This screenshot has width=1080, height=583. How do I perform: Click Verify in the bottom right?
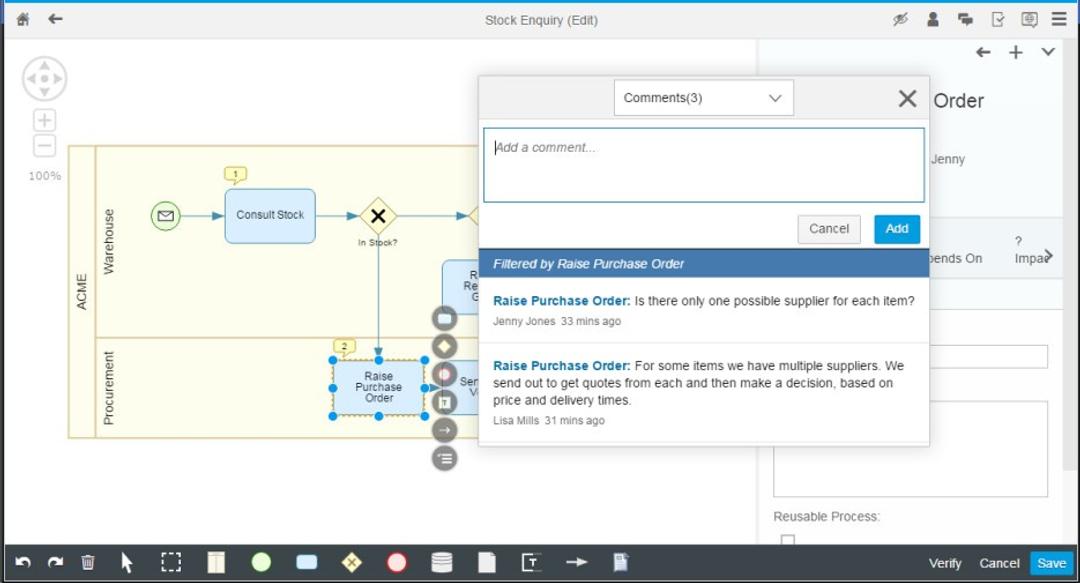(x=944, y=563)
